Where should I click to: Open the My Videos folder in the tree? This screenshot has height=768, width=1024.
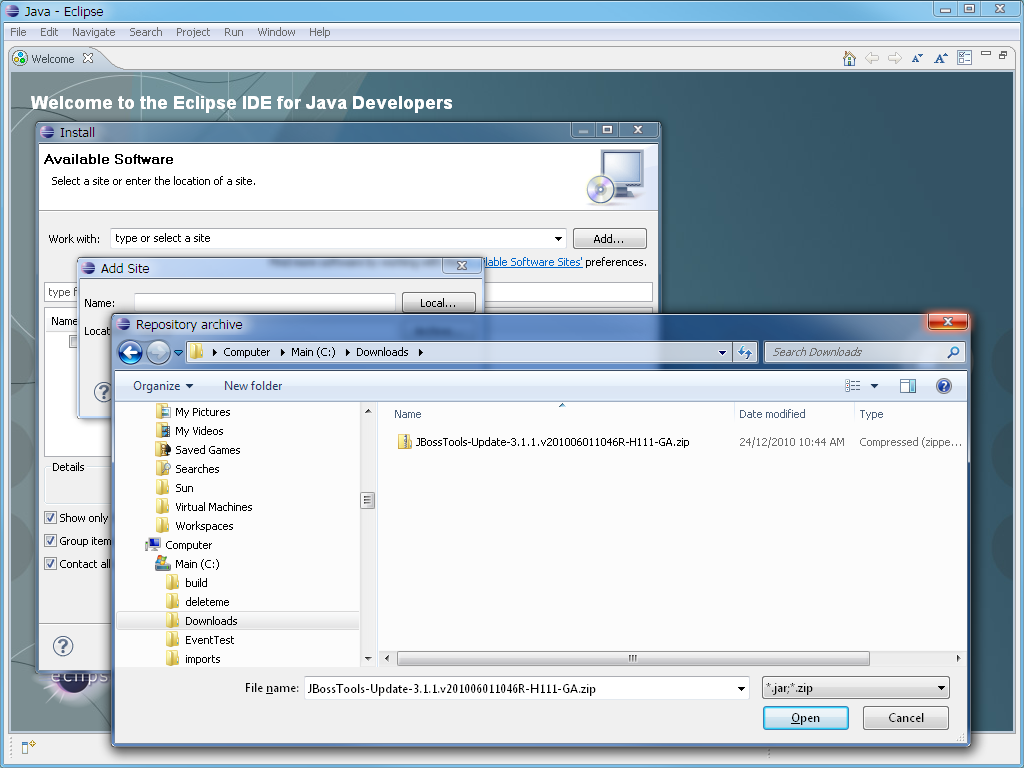click(x=199, y=431)
